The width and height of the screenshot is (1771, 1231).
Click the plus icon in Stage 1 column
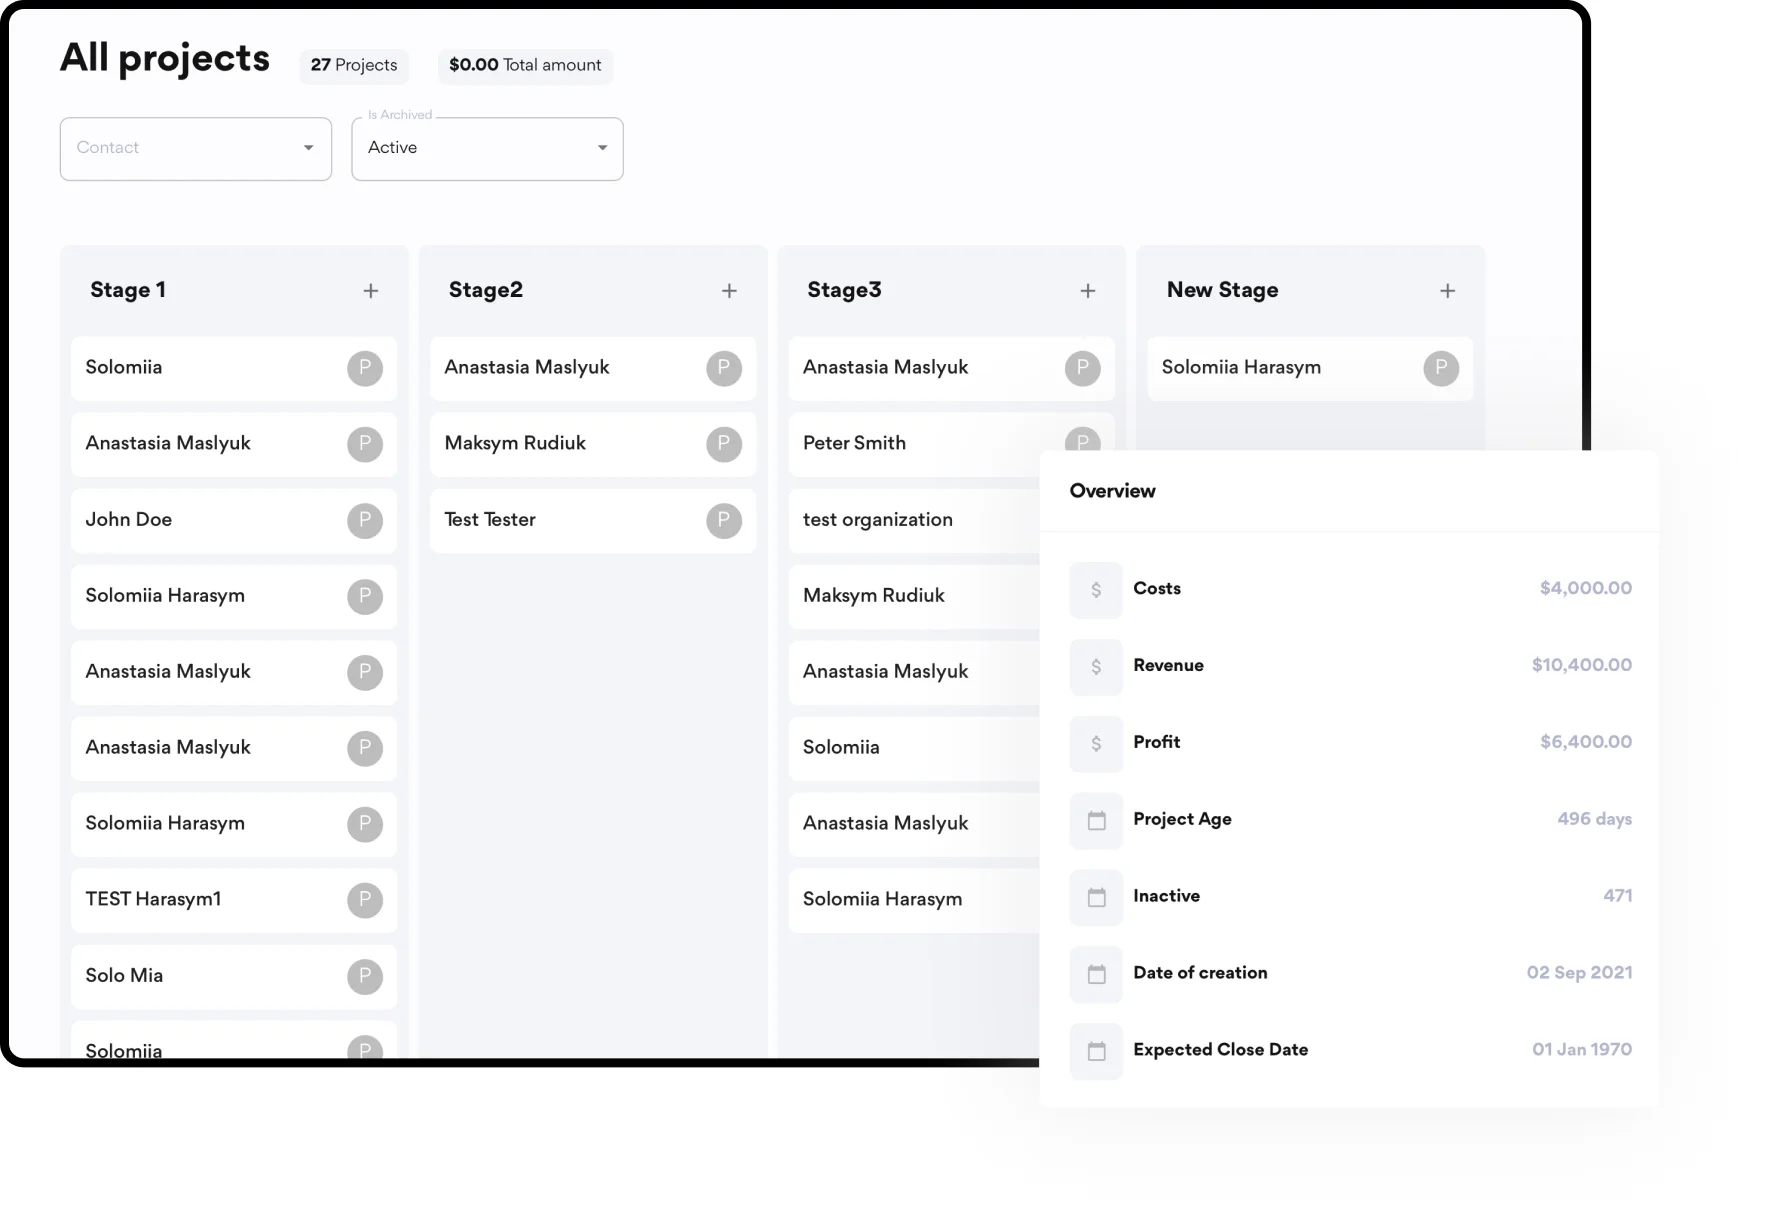(x=370, y=291)
